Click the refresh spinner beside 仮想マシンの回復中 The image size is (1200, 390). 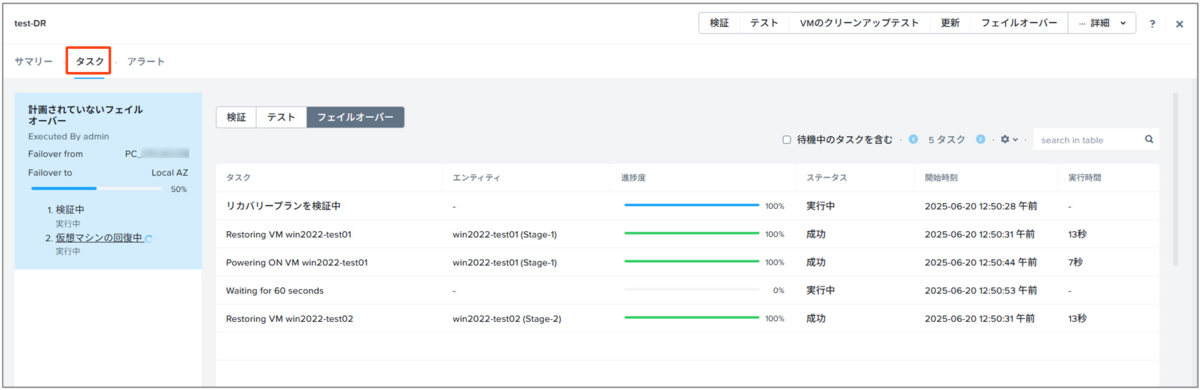pyautogui.click(x=149, y=239)
